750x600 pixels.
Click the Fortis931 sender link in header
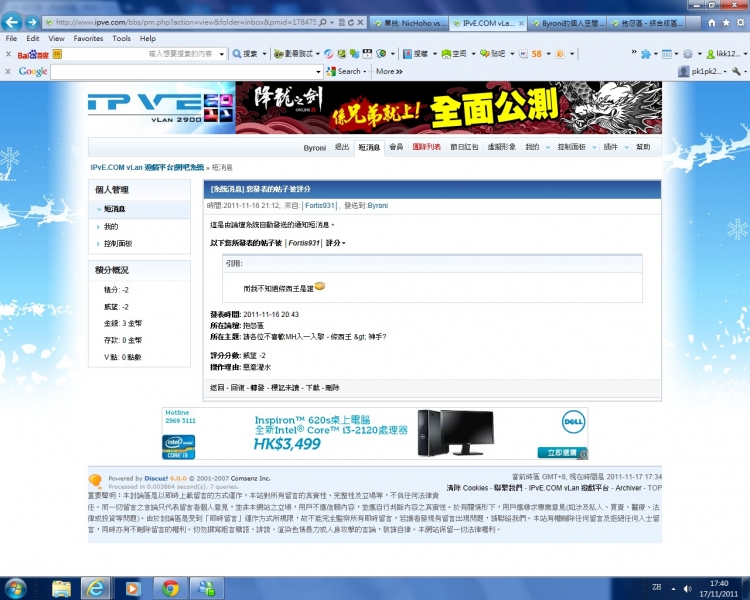[x=320, y=205]
